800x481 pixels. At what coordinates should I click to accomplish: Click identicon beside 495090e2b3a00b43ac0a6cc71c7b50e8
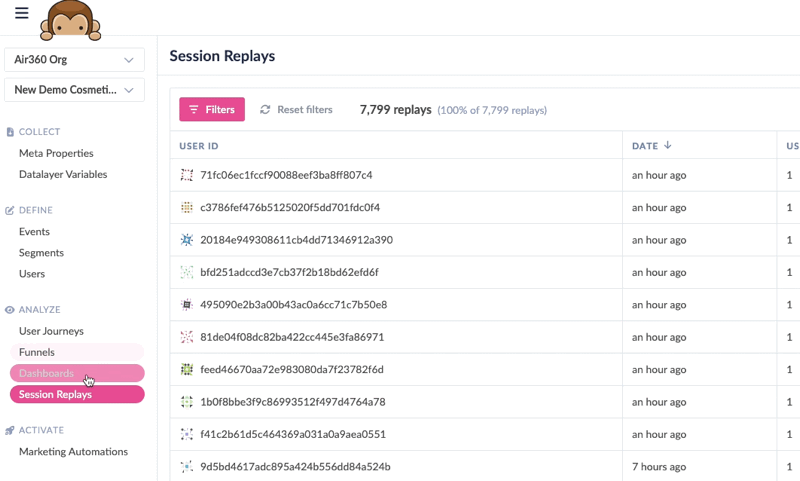tap(187, 305)
